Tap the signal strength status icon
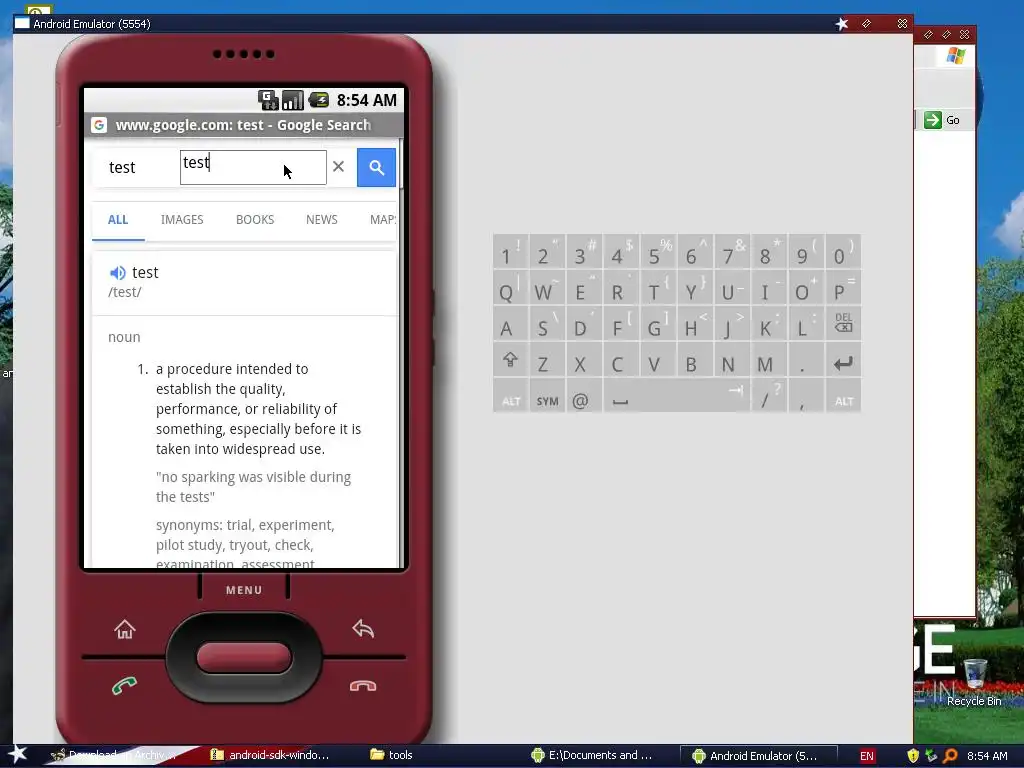The width and height of the screenshot is (1024, 768). click(293, 100)
